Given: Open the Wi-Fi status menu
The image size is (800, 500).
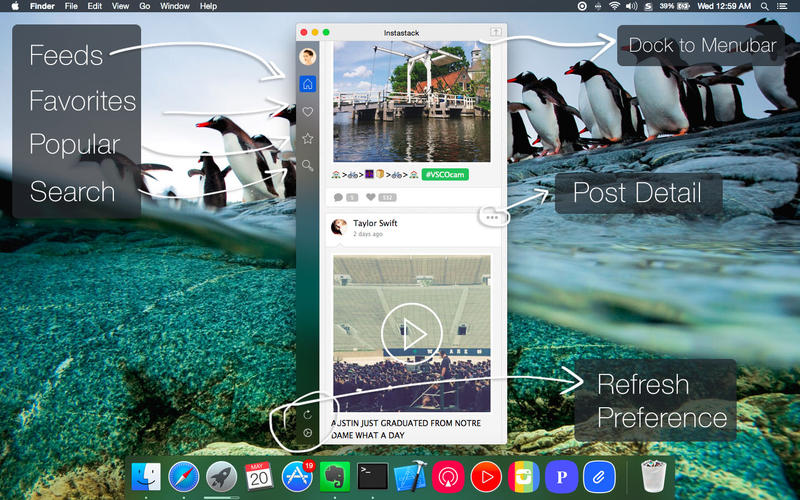Looking at the screenshot, I should [x=613, y=6].
